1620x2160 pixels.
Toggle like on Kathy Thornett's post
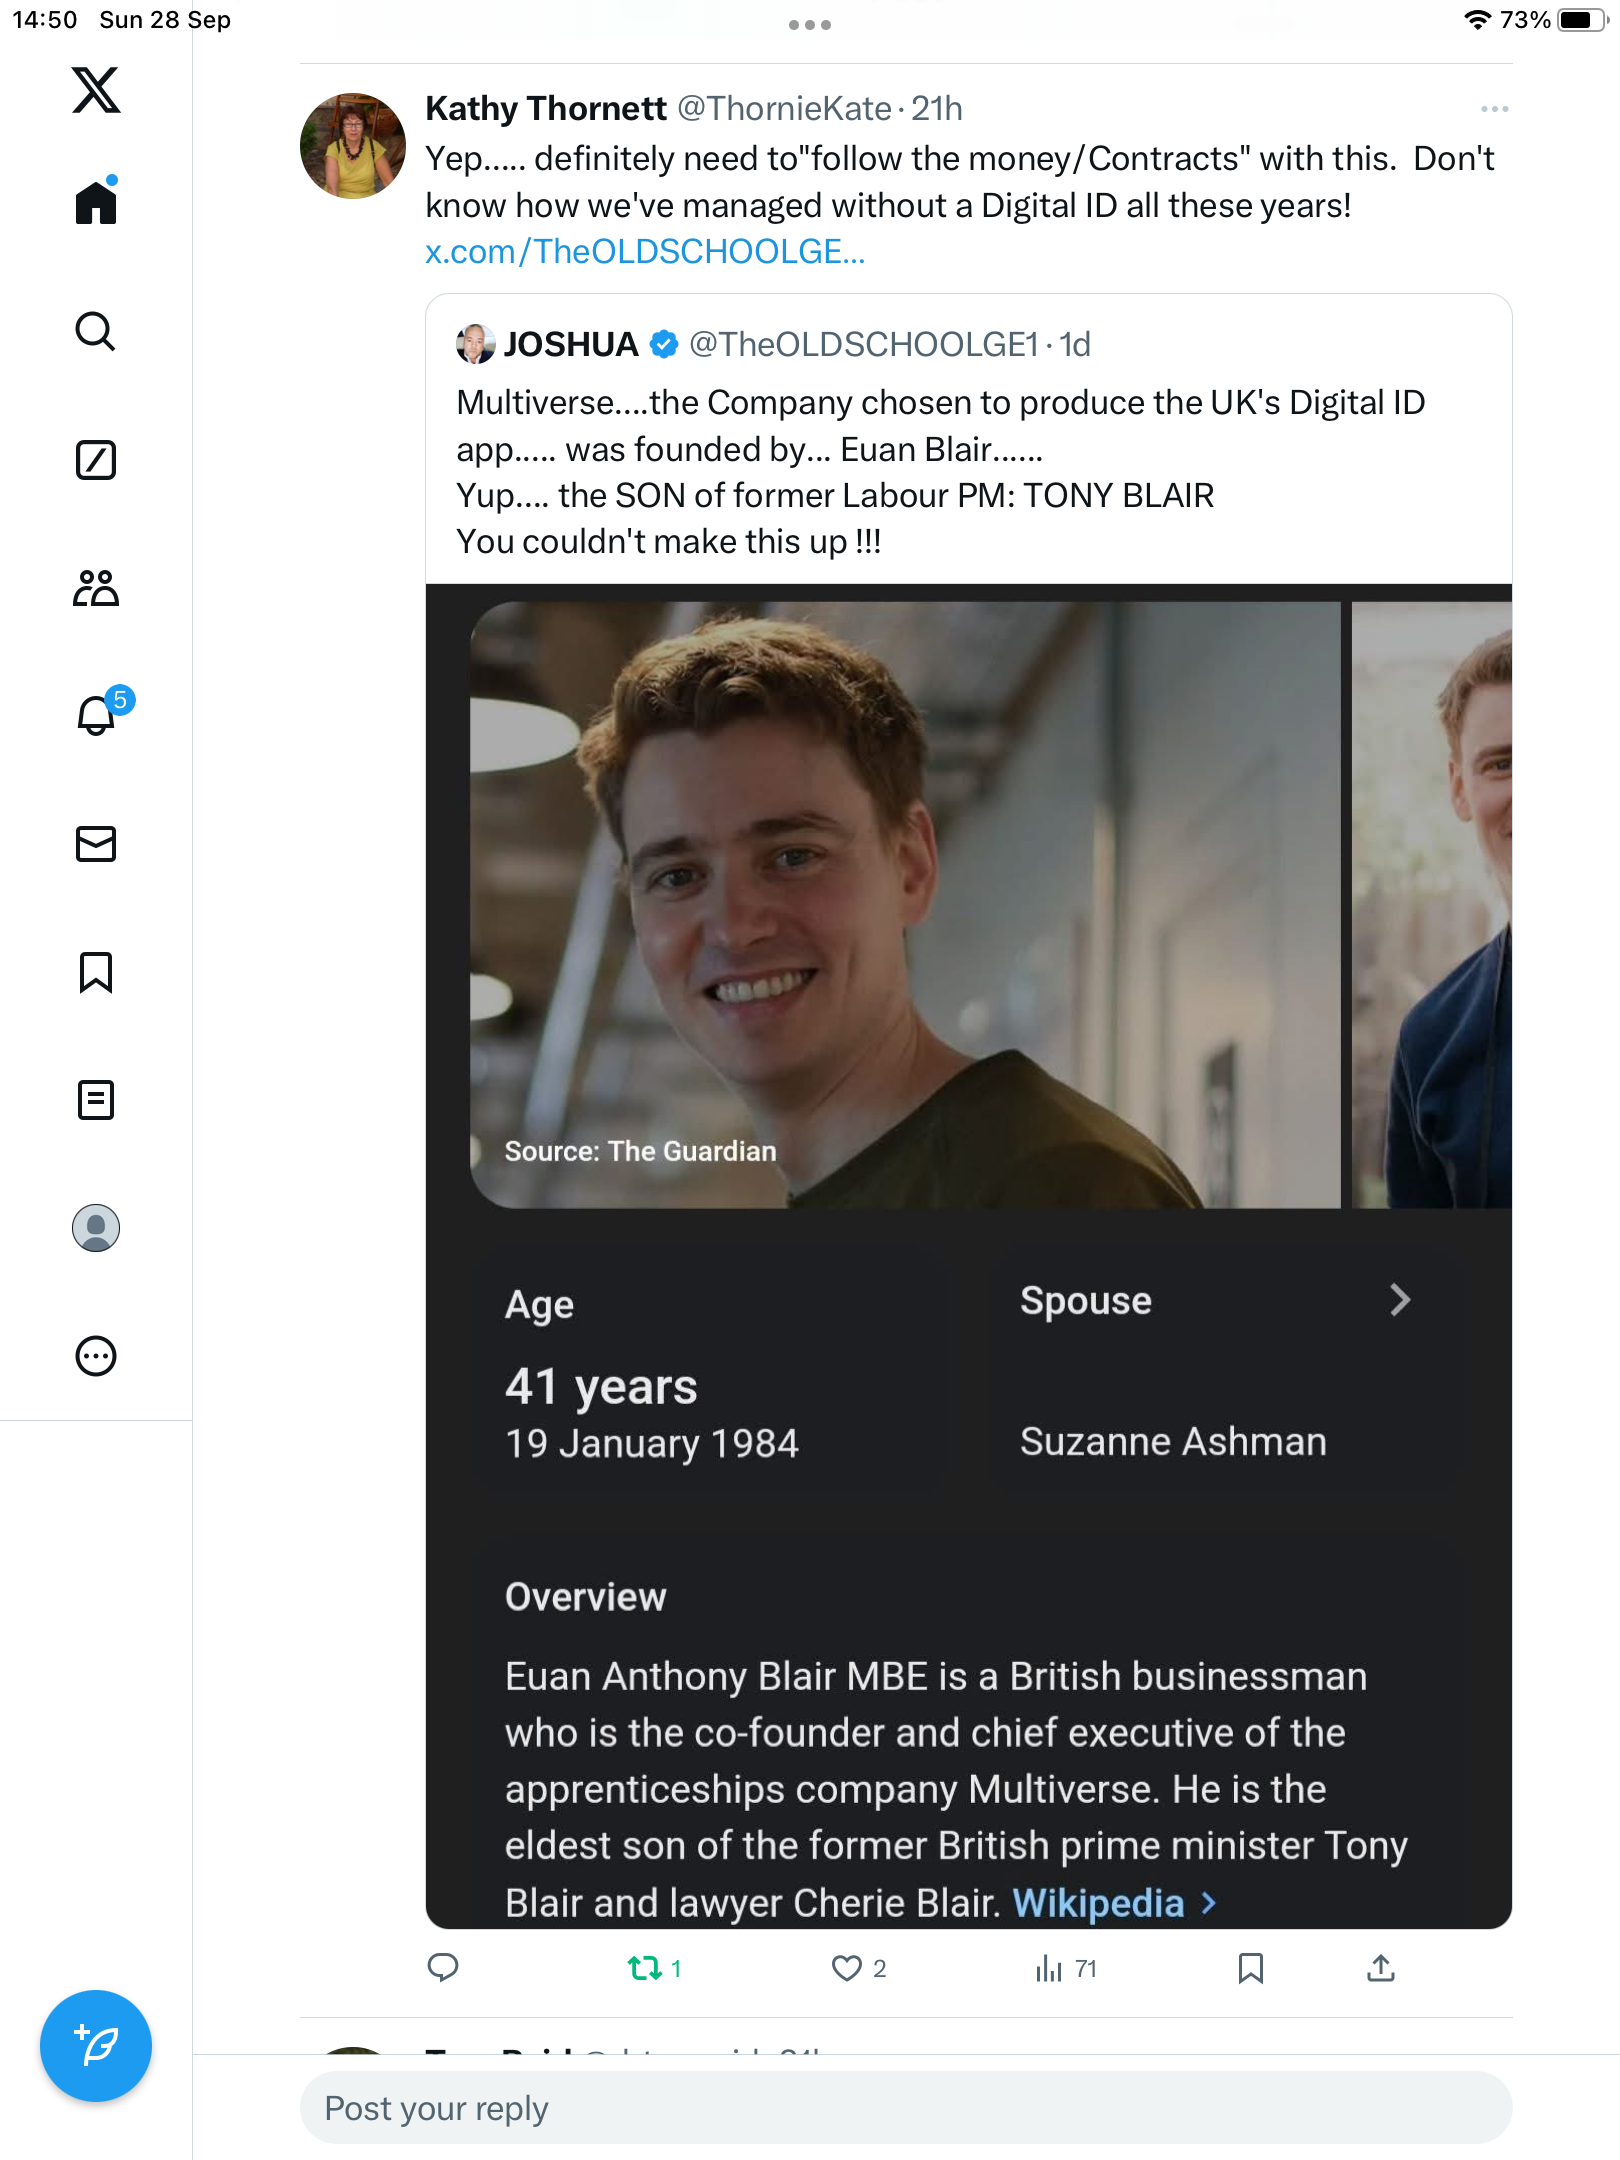point(847,1969)
